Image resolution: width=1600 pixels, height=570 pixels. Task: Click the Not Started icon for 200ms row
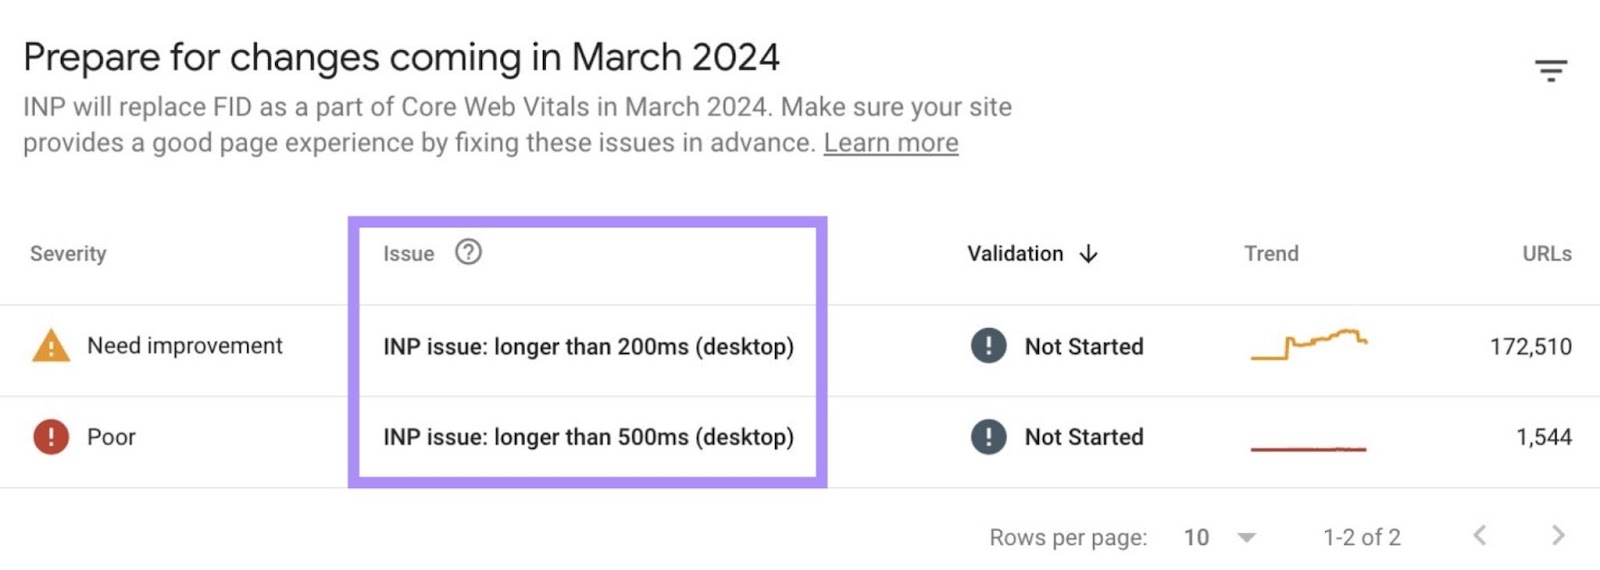tap(988, 346)
